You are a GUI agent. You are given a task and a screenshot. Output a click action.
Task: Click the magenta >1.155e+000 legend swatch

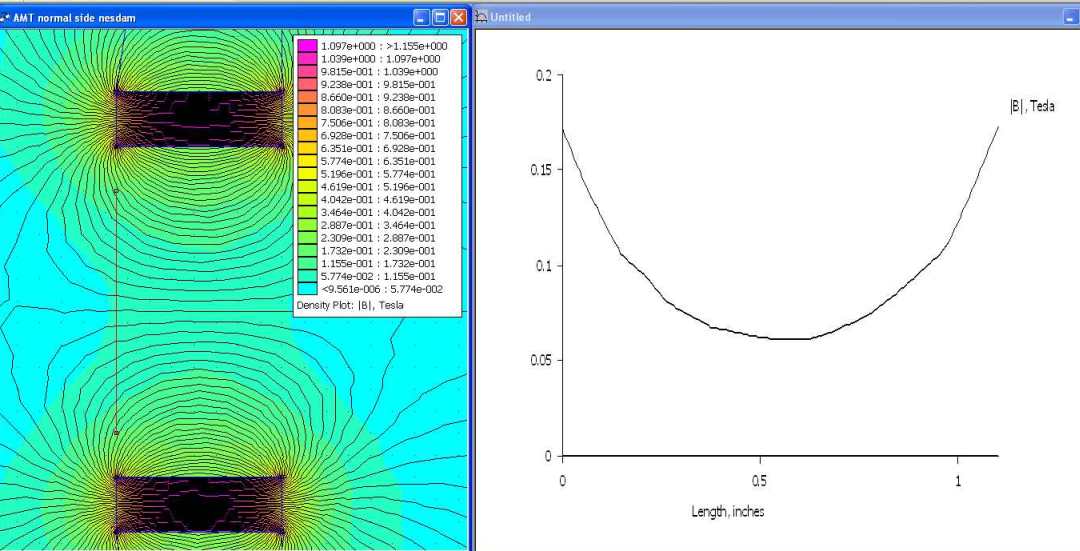[307, 46]
